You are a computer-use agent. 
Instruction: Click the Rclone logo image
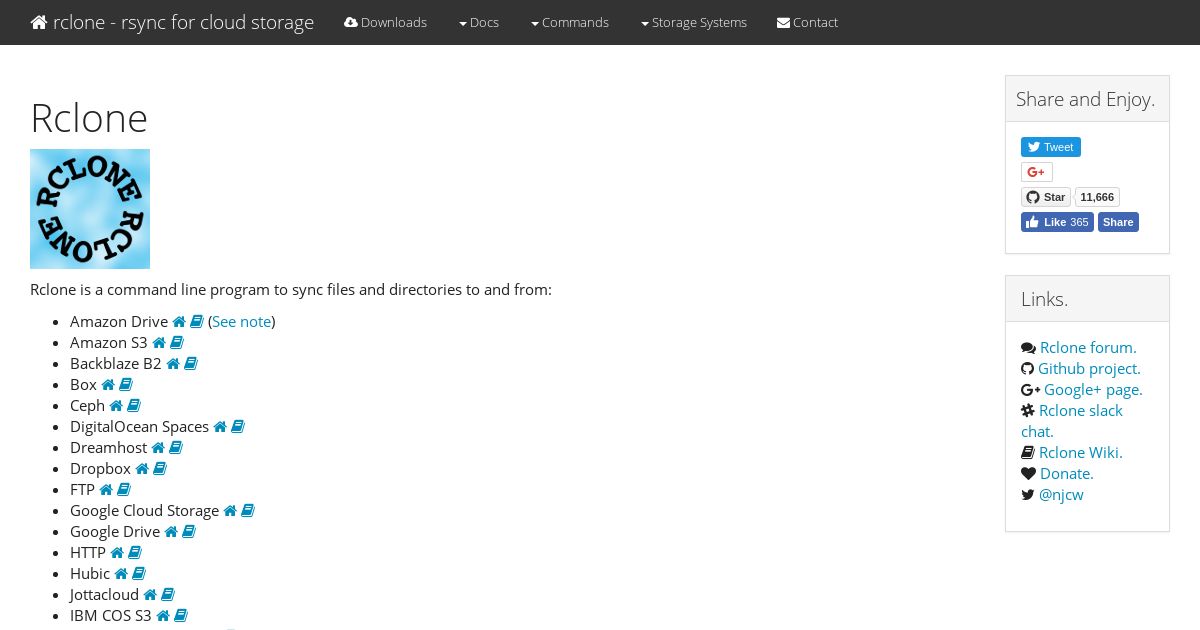point(90,209)
